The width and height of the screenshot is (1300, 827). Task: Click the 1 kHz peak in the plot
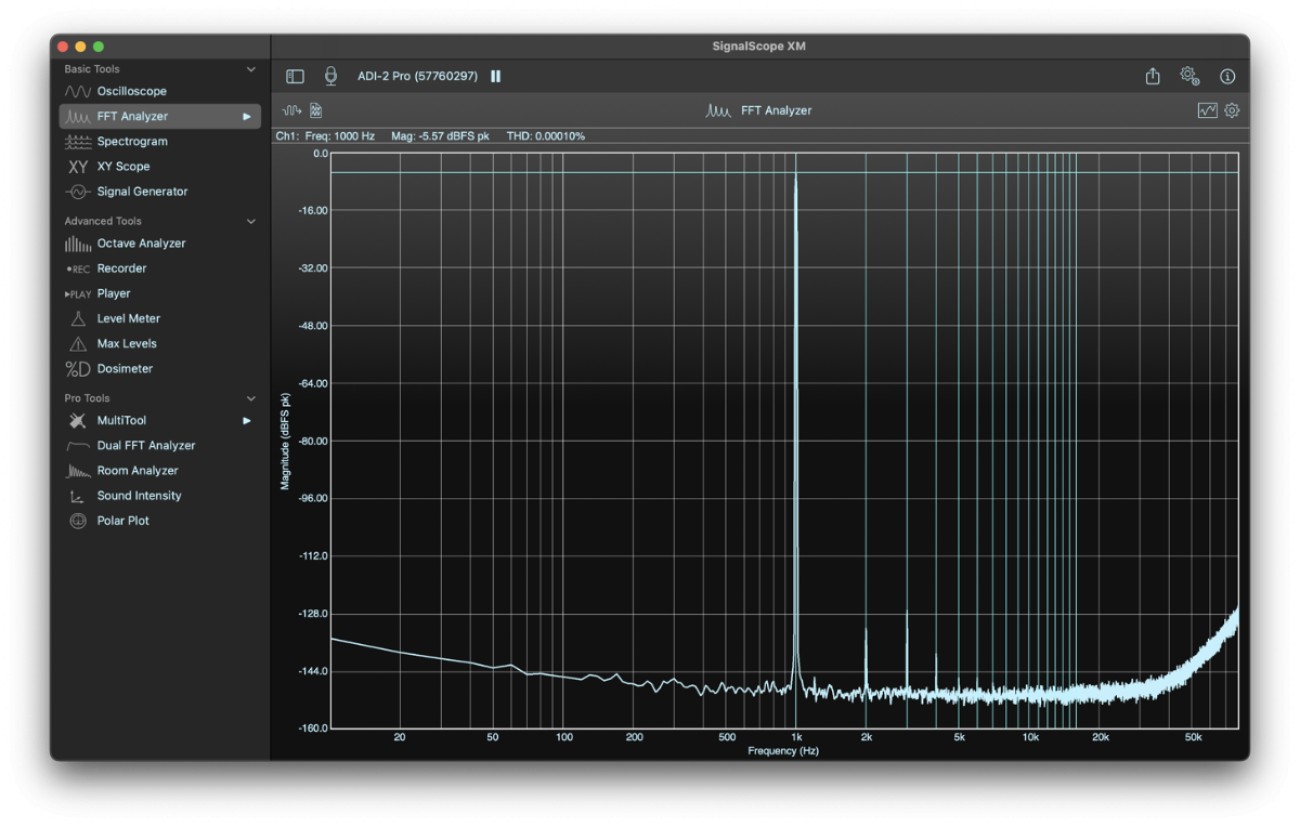coord(796,178)
